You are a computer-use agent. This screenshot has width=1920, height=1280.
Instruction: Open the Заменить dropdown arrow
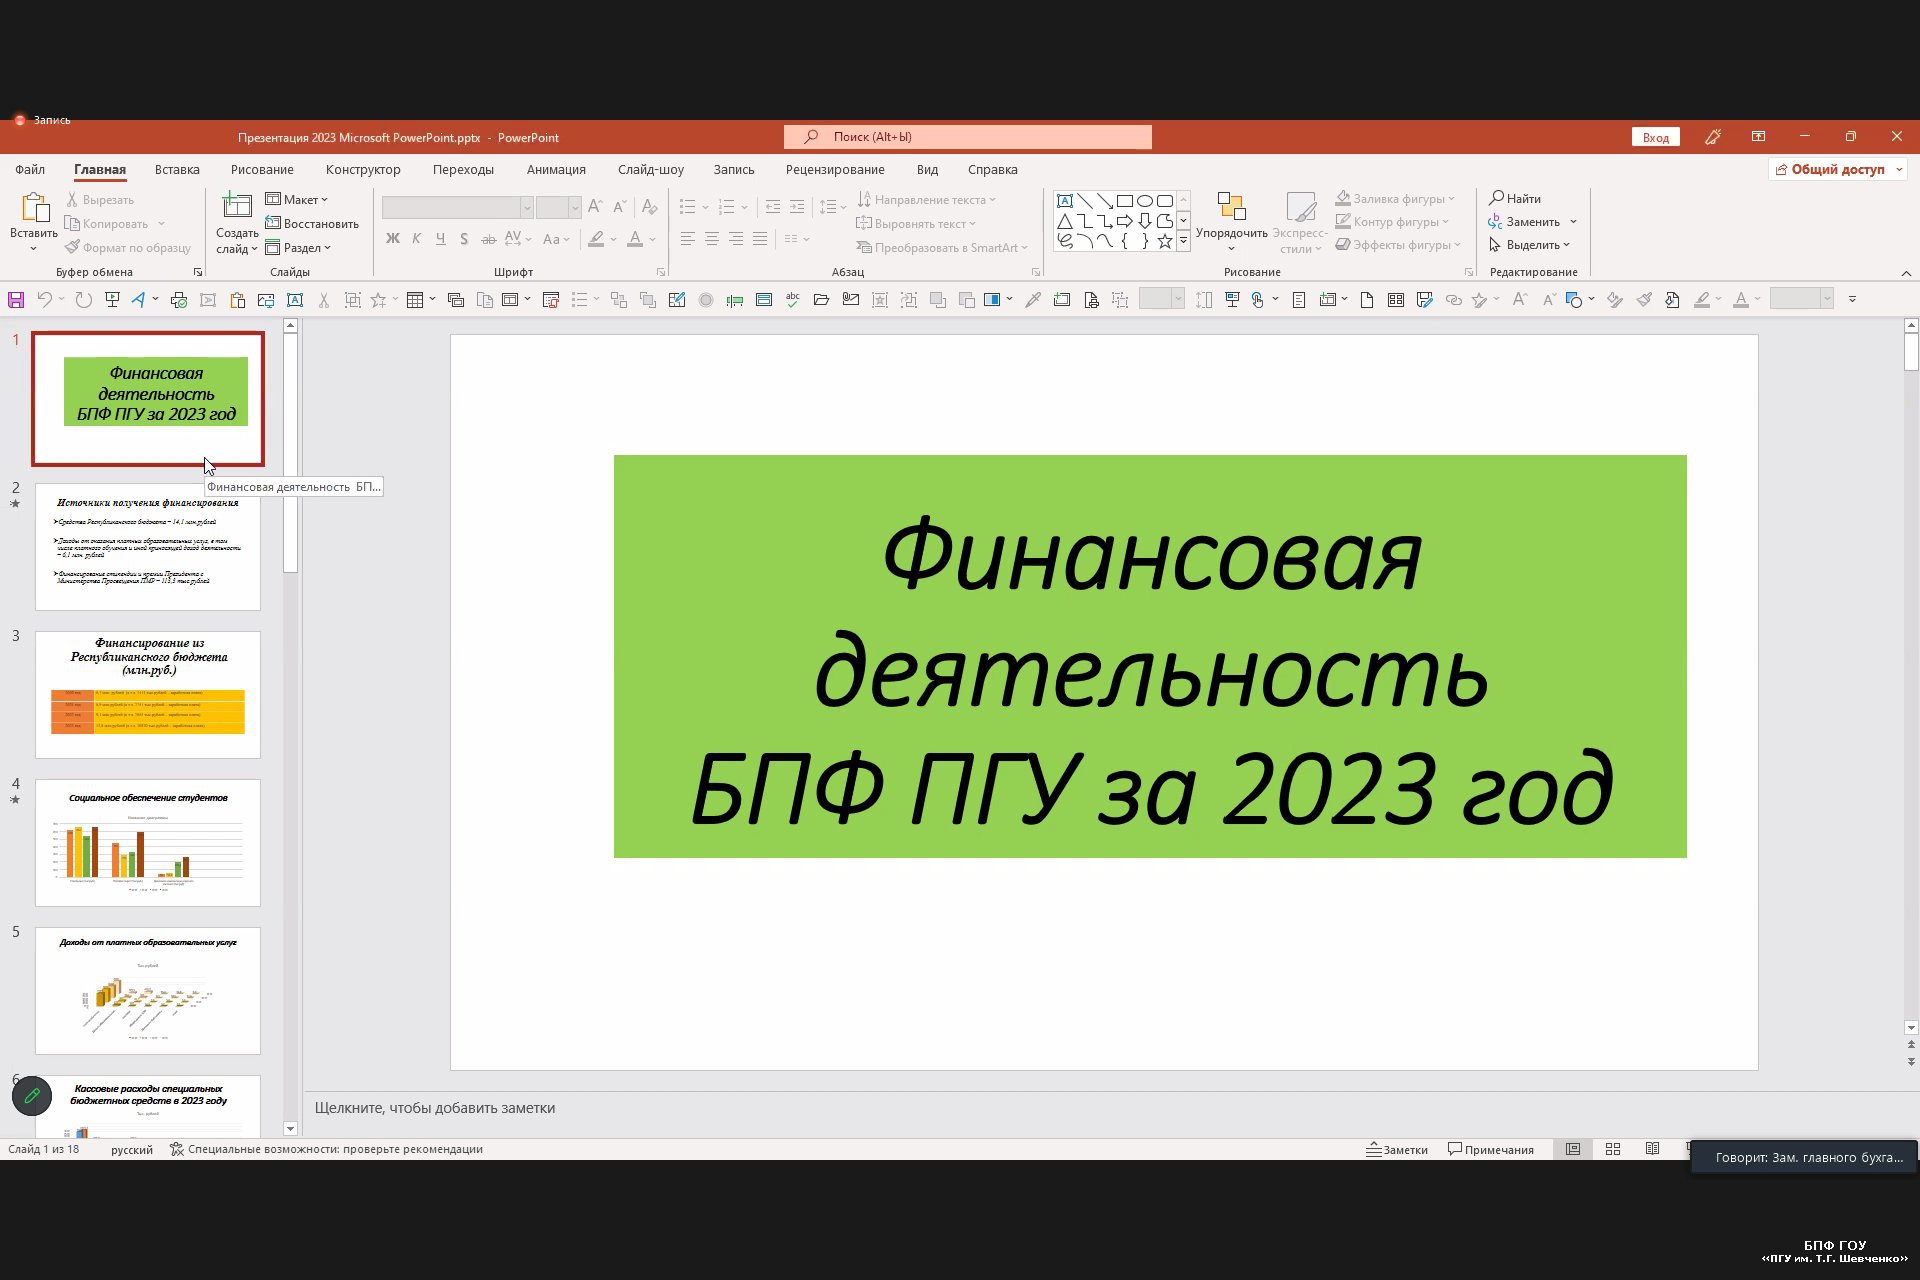click(x=1573, y=222)
